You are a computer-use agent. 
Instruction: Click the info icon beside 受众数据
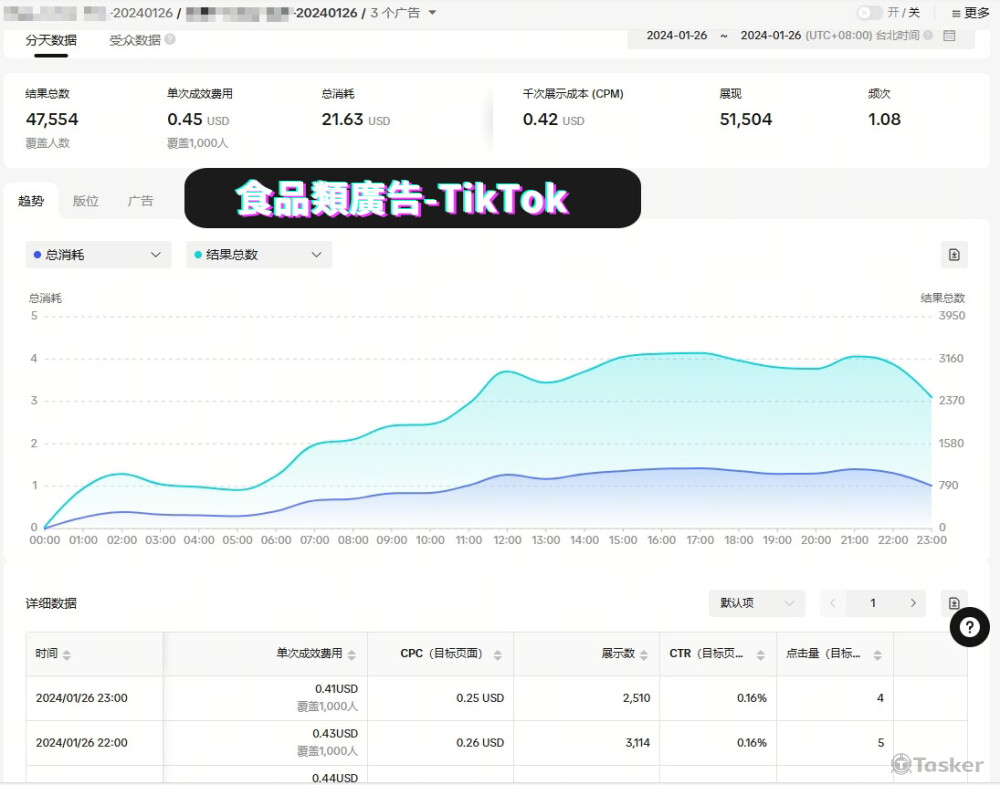pyautogui.click(x=170, y=39)
